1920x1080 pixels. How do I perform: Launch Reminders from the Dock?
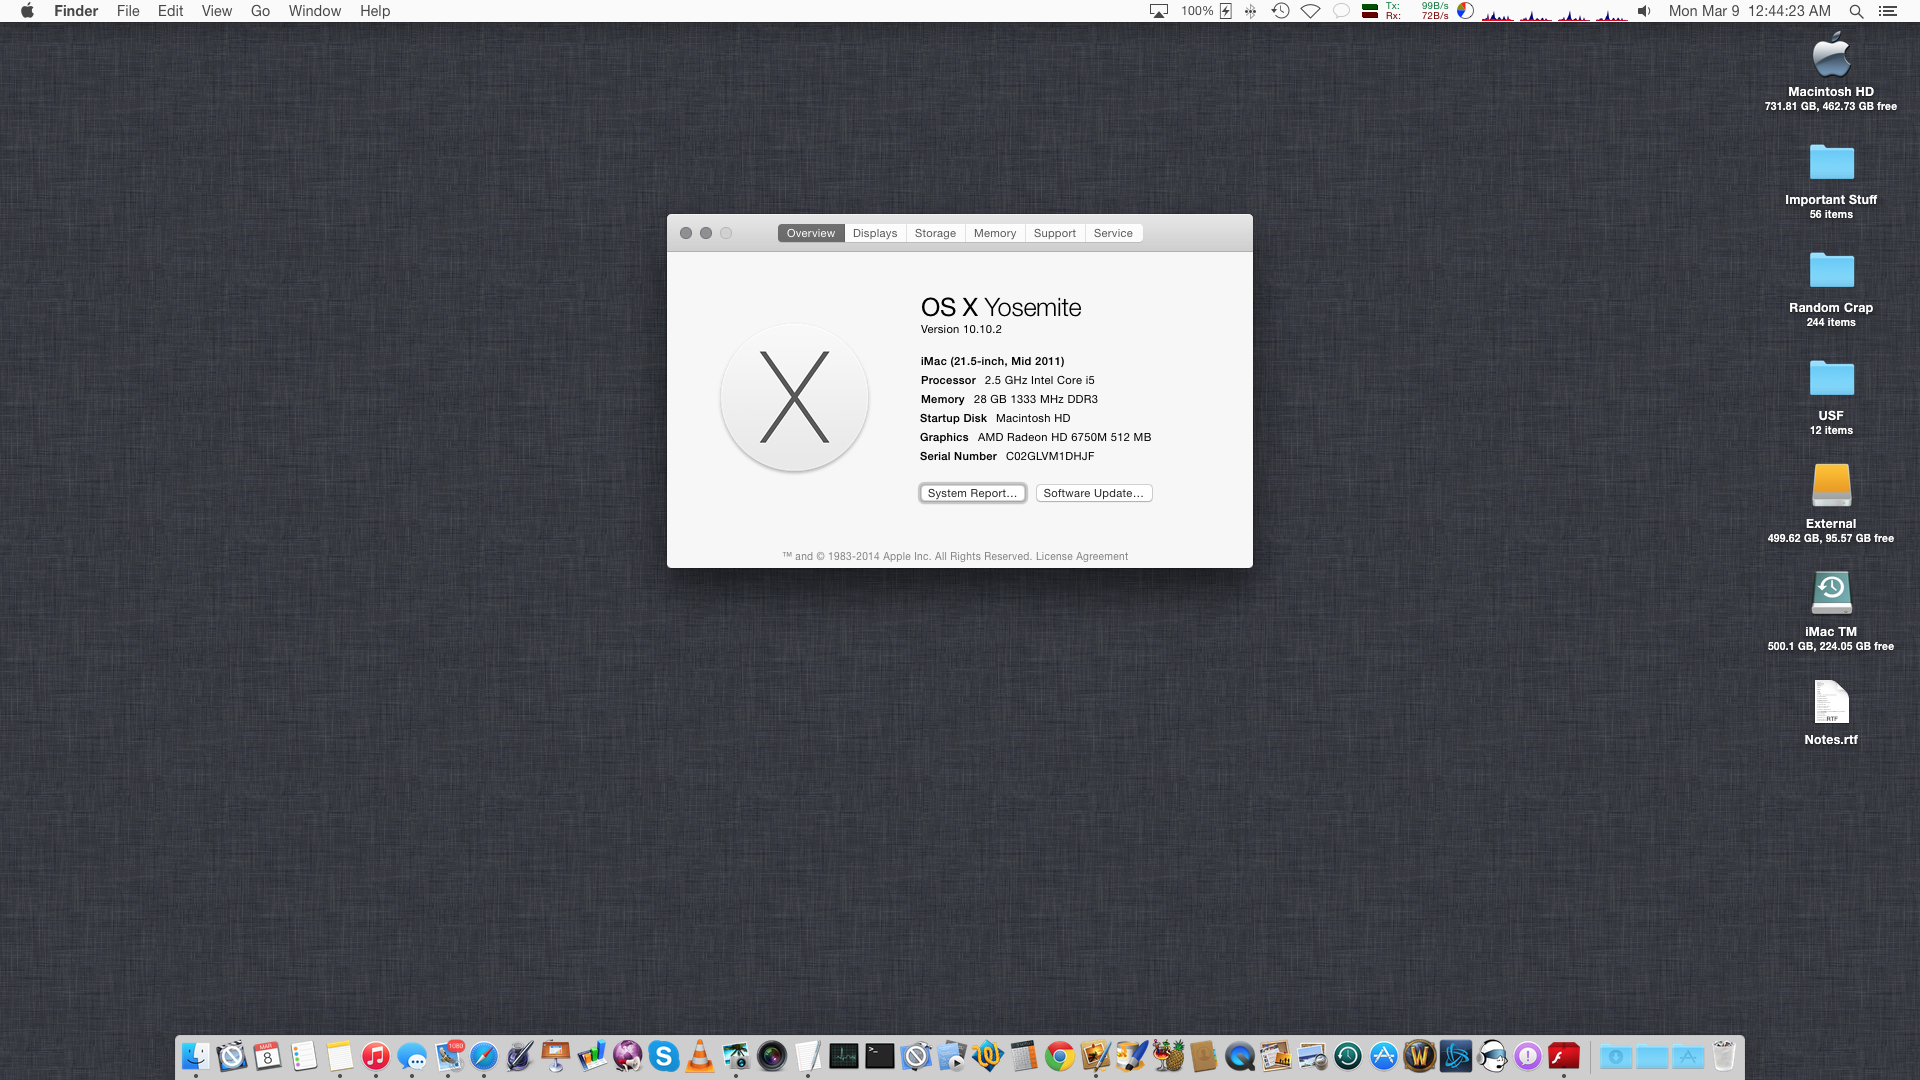(304, 1056)
